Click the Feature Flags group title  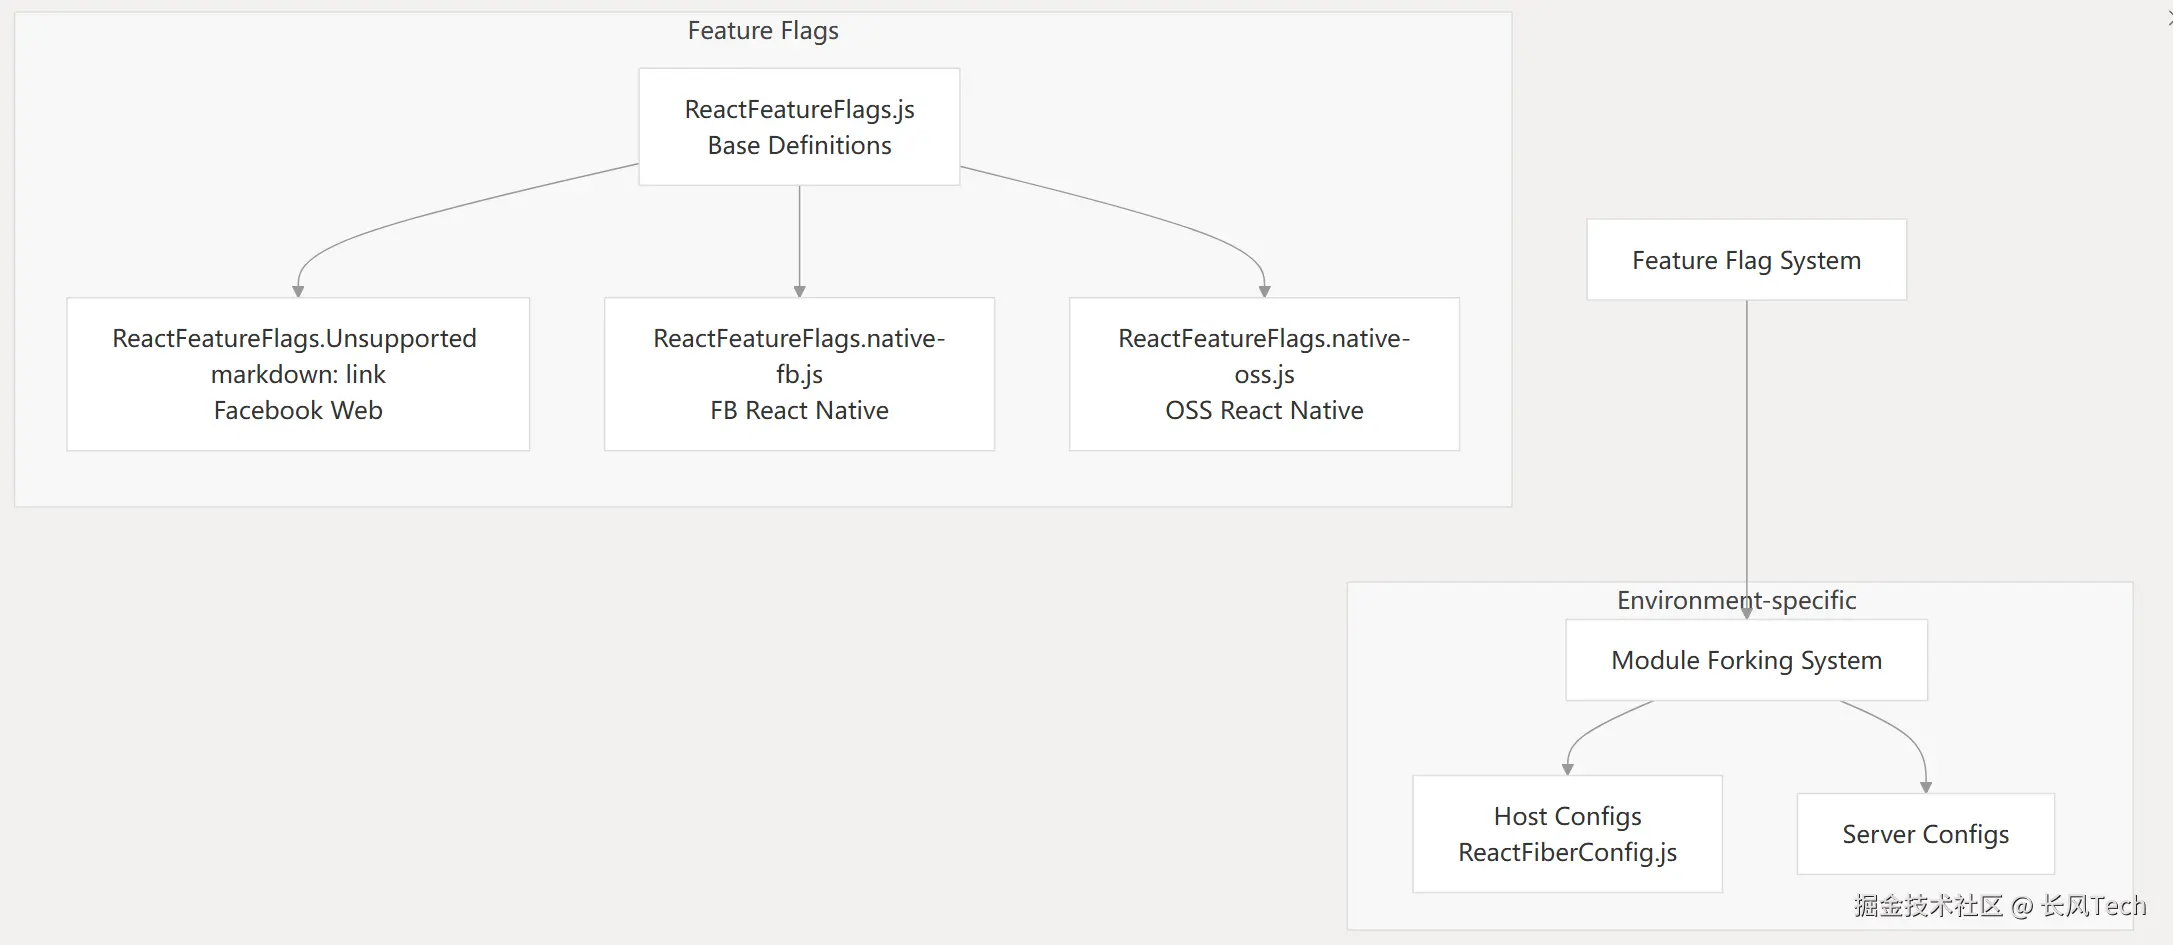763,31
